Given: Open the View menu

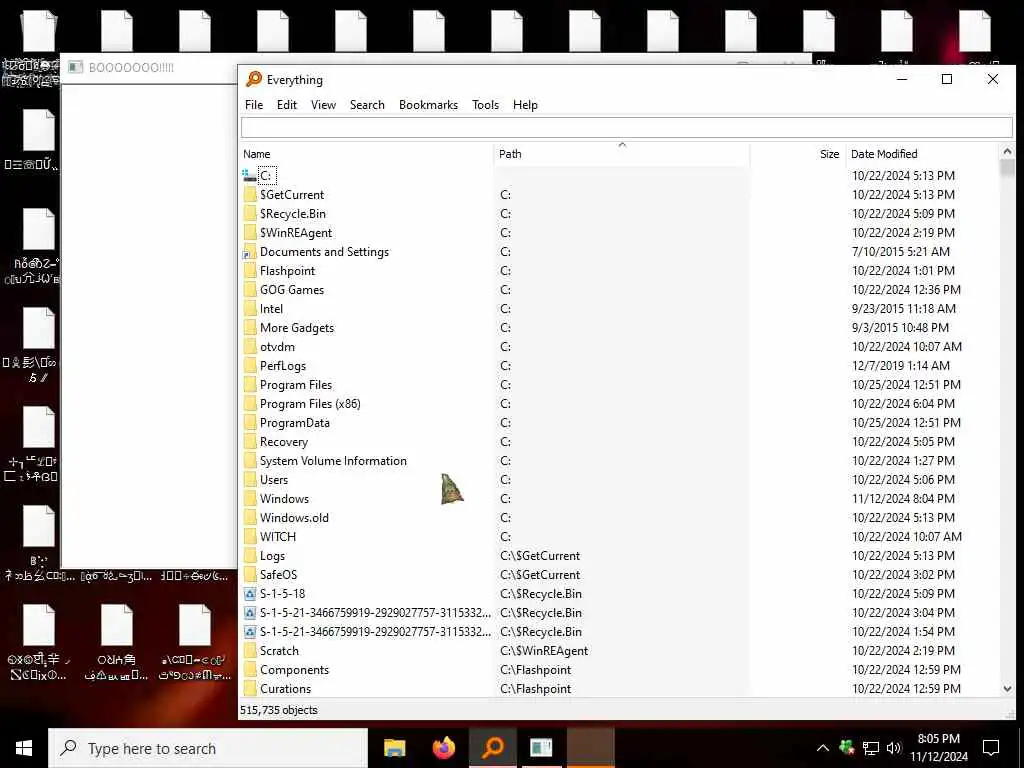Looking at the screenshot, I should point(323,105).
